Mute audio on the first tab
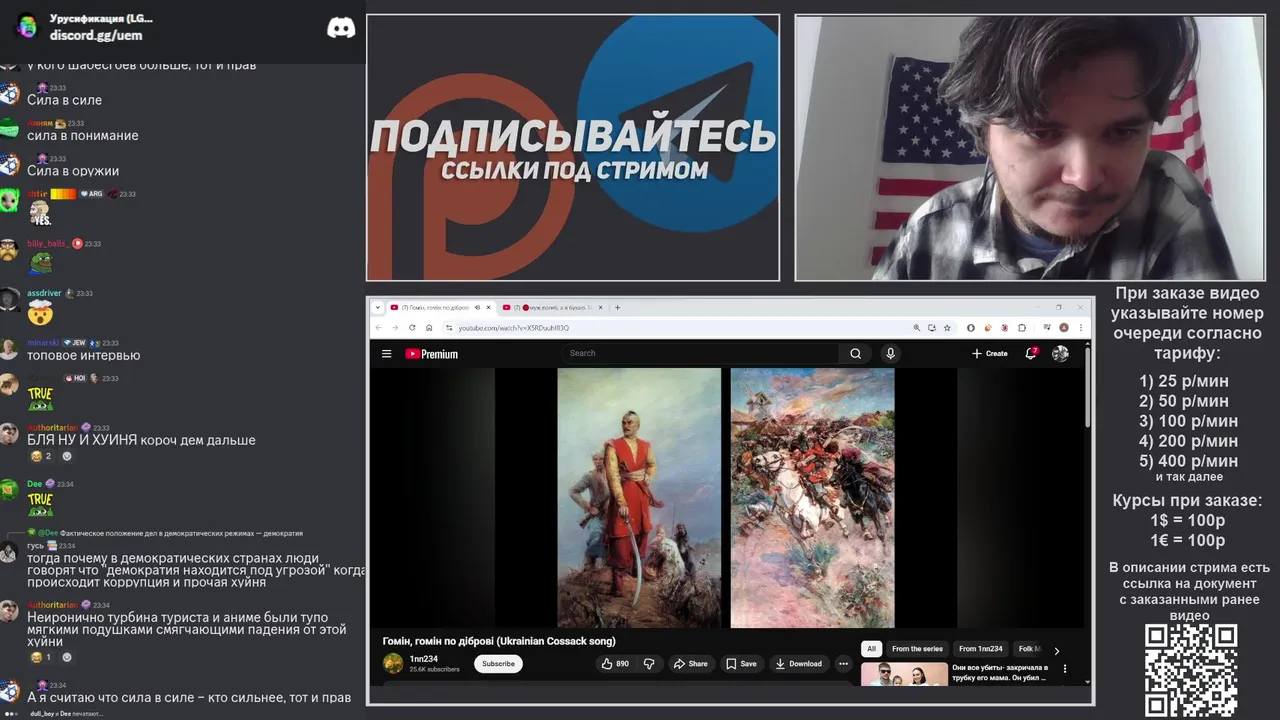The height and width of the screenshot is (720, 1280). click(477, 307)
